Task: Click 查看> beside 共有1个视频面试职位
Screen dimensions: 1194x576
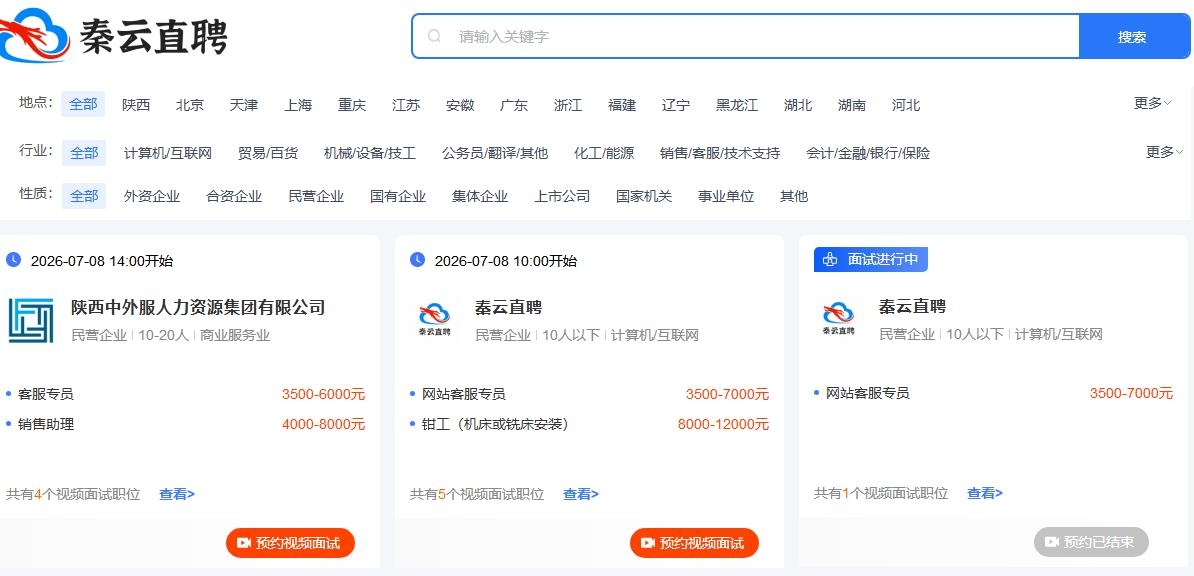Action: pyautogui.click(x=985, y=493)
